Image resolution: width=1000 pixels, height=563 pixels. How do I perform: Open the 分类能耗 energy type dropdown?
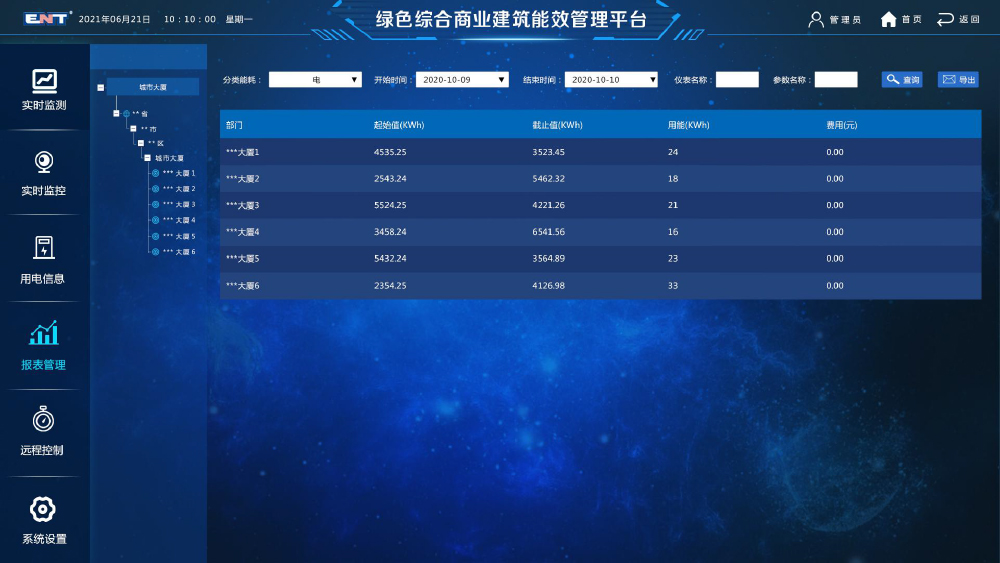coord(315,80)
